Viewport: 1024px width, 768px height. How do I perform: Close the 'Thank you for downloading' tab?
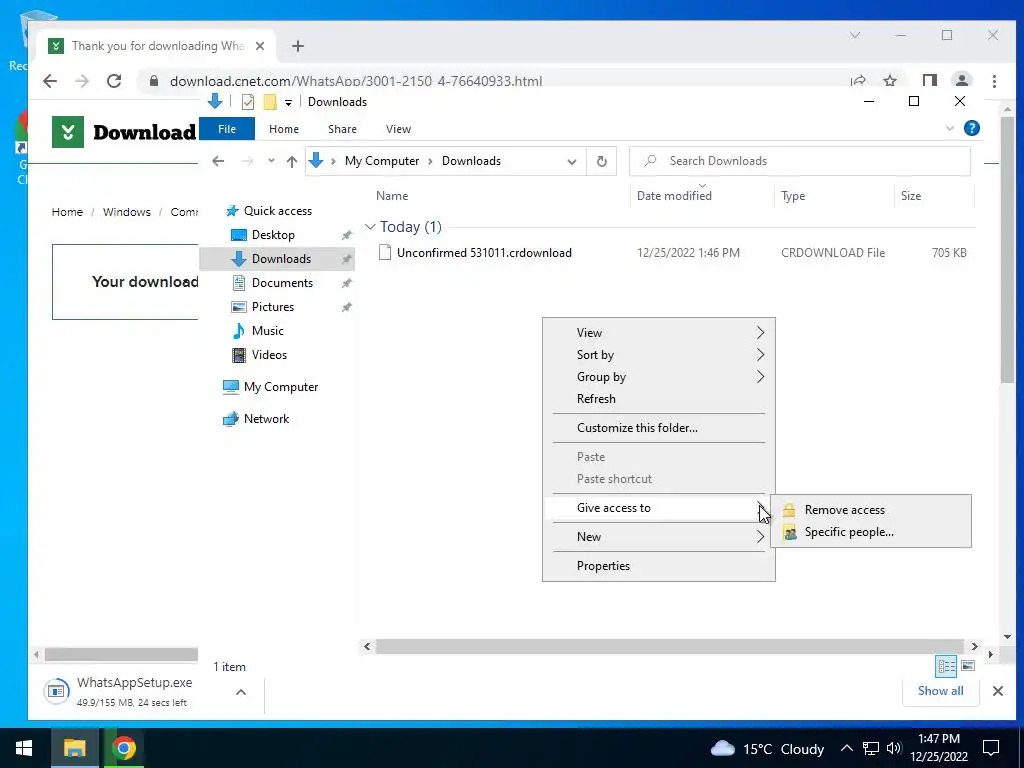[x=260, y=46]
